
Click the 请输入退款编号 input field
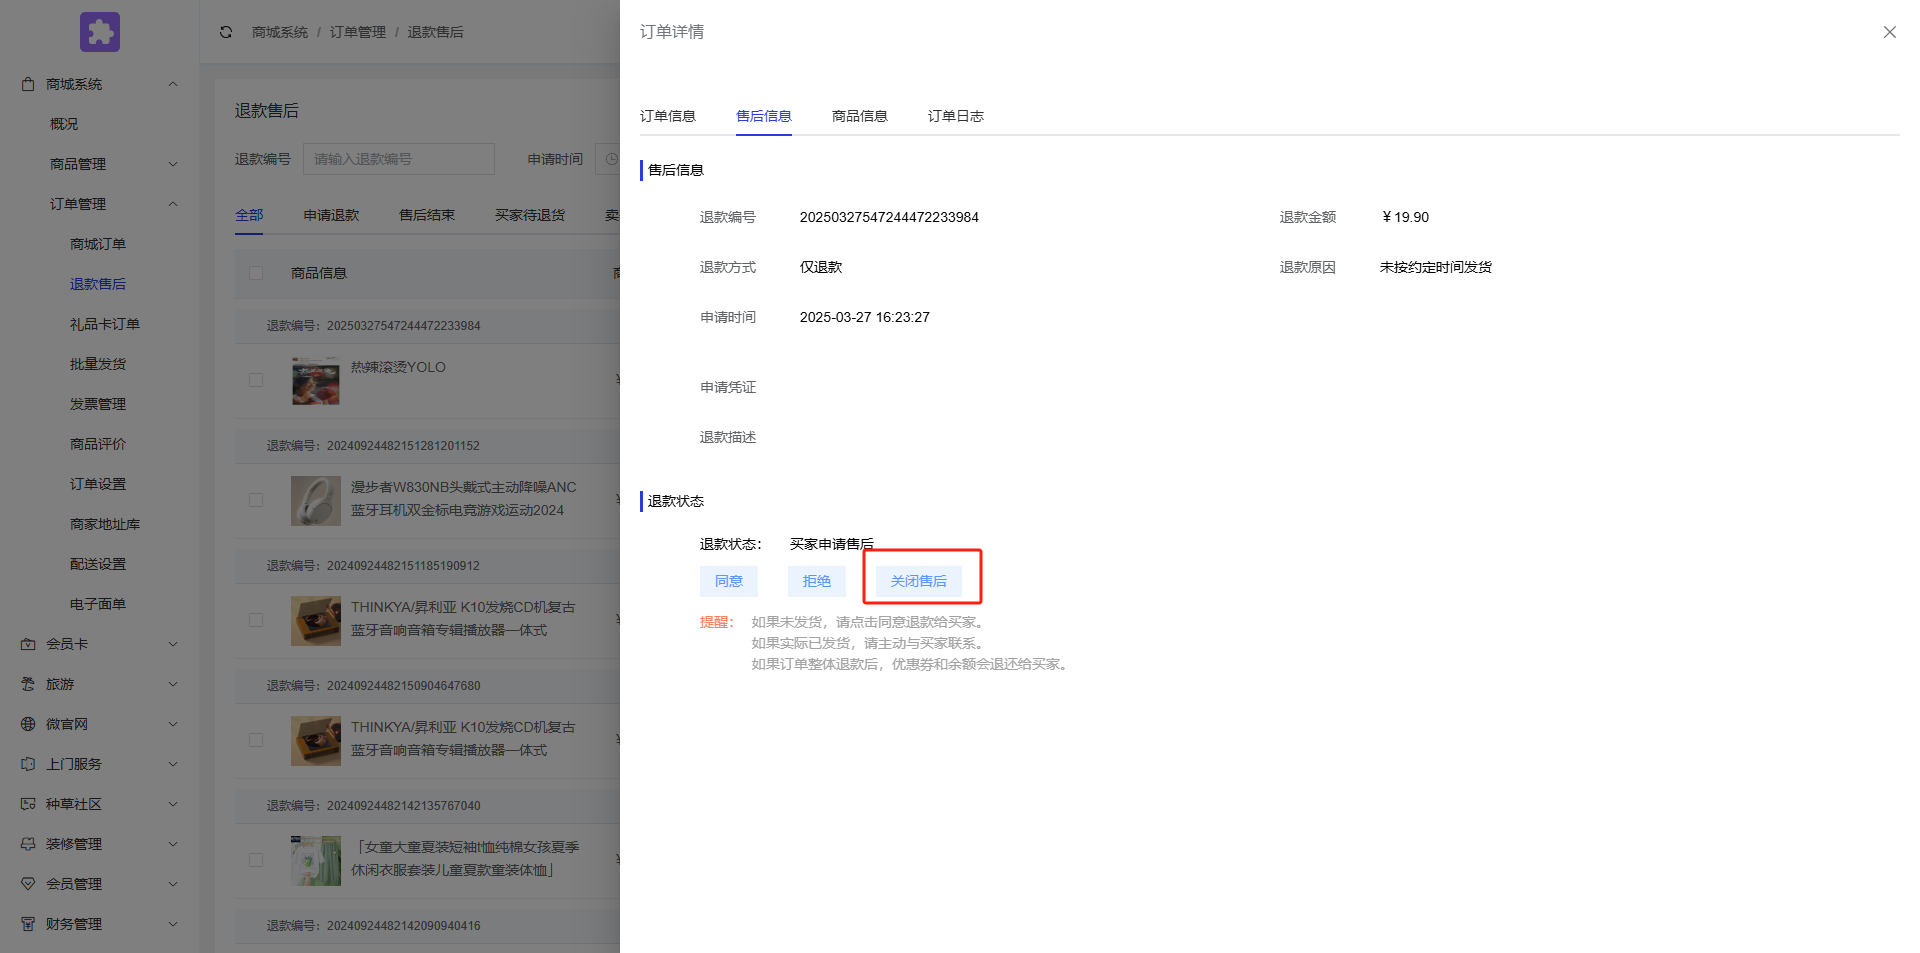(398, 158)
